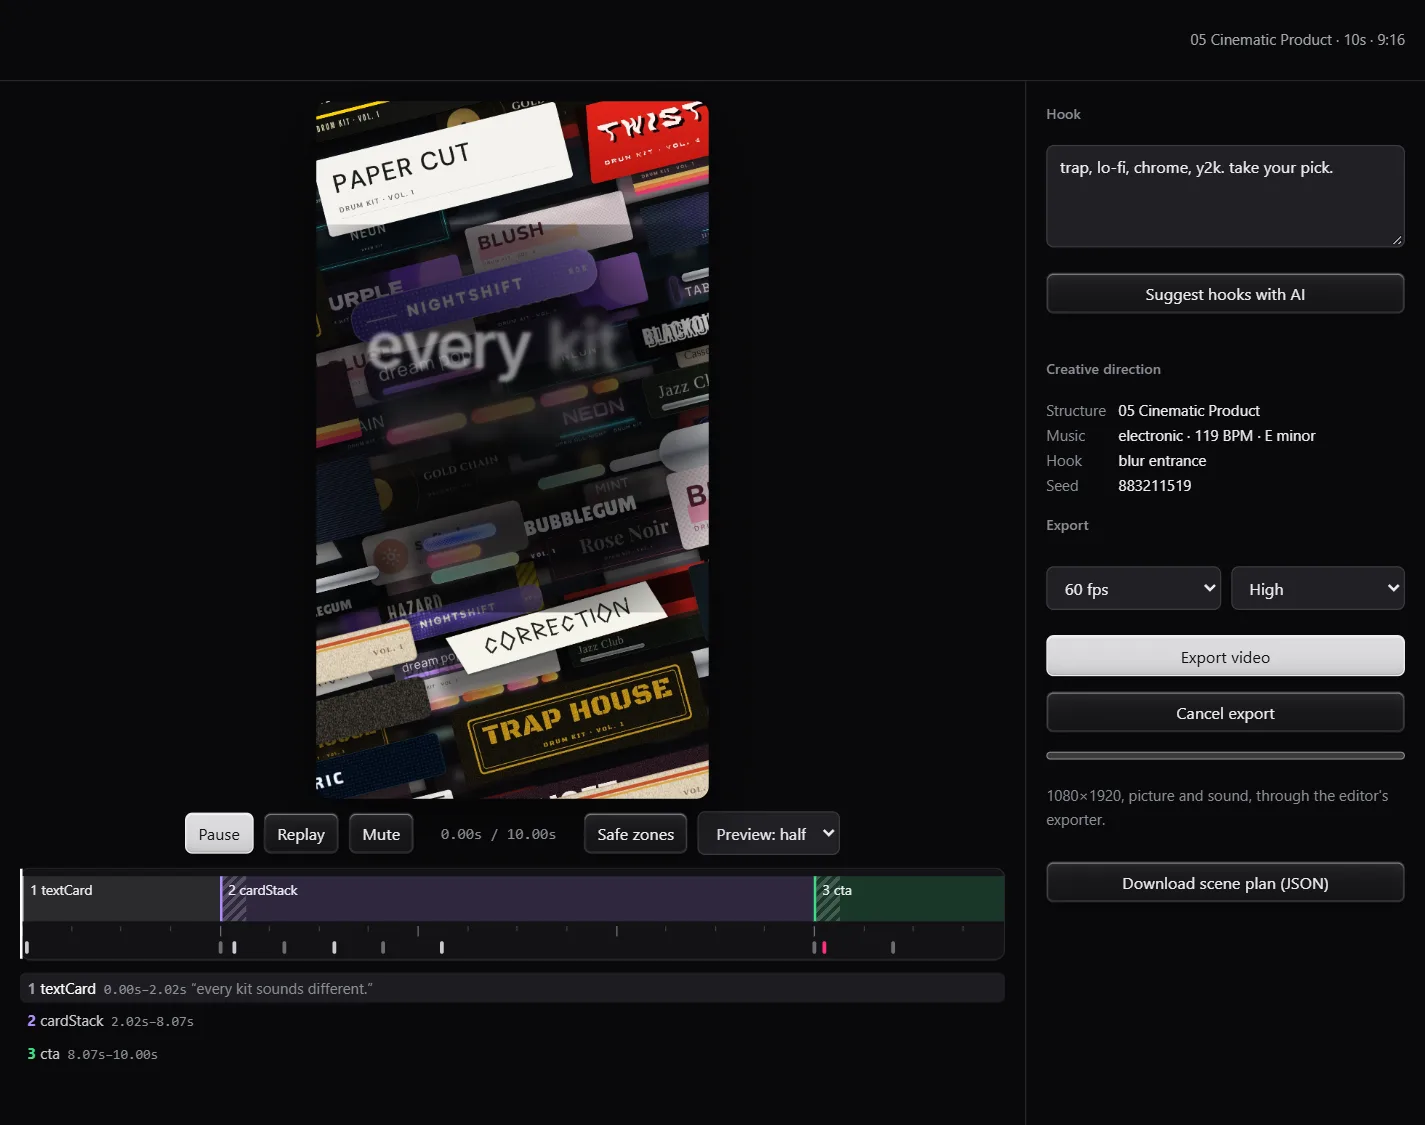Viewport: 1425px width, 1125px height.
Task: Select the cardStack 2.02s–8.07s scene row
Action: tap(512, 1021)
